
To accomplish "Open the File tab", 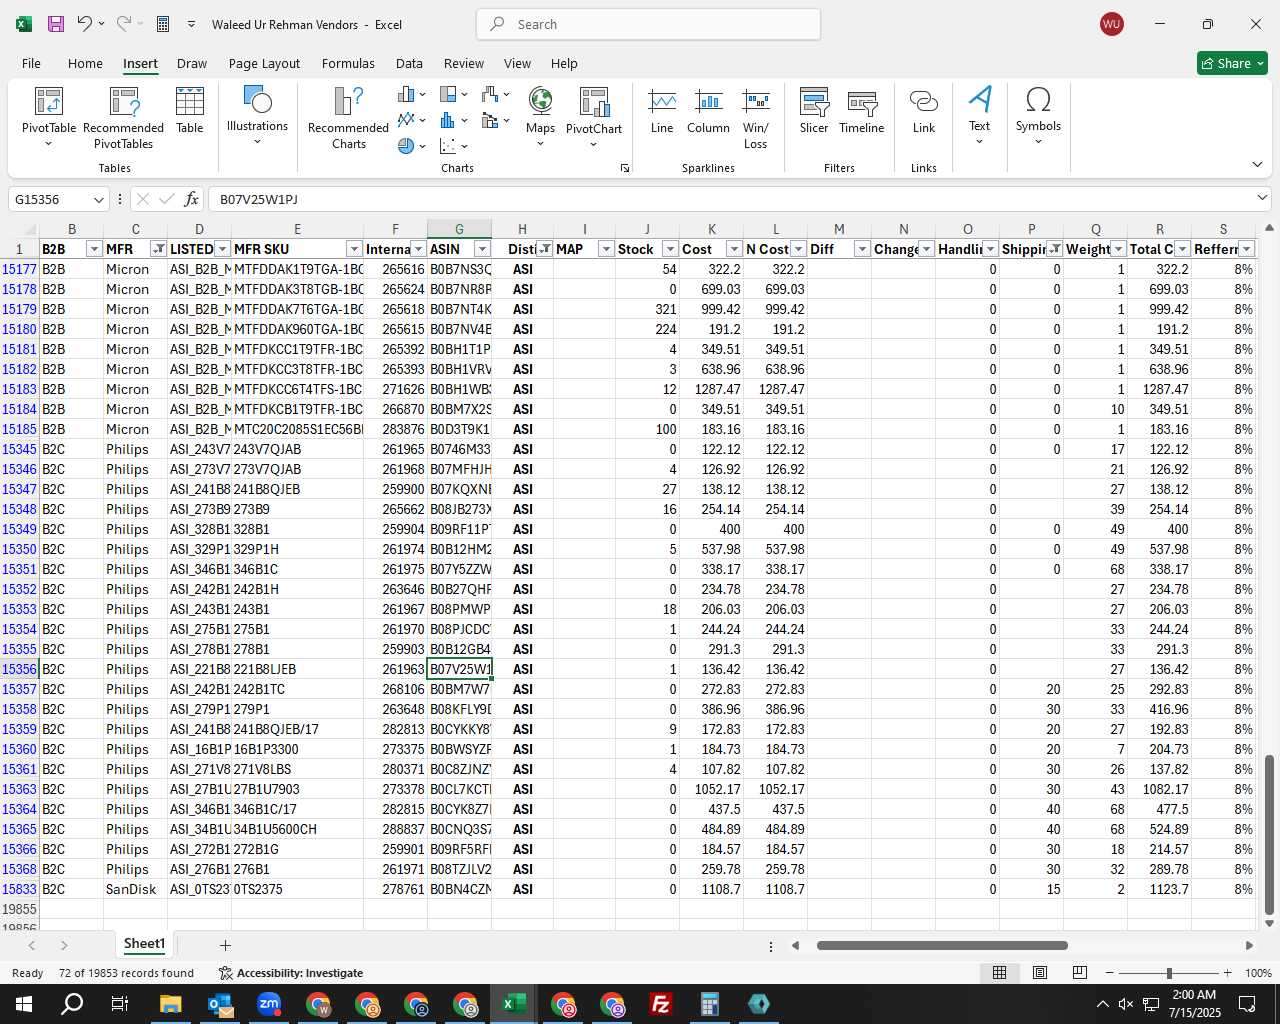I will coord(31,63).
